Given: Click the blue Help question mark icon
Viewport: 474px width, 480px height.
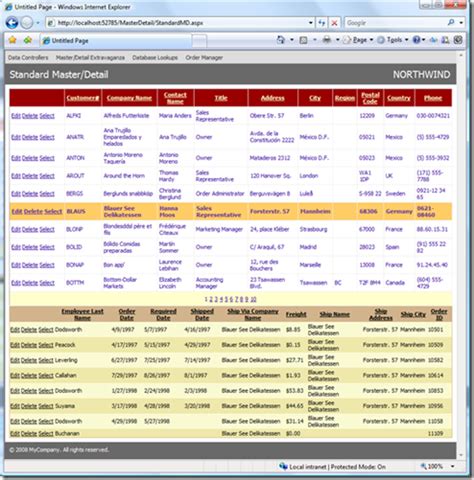Looking at the screenshot, I should [416, 40].
